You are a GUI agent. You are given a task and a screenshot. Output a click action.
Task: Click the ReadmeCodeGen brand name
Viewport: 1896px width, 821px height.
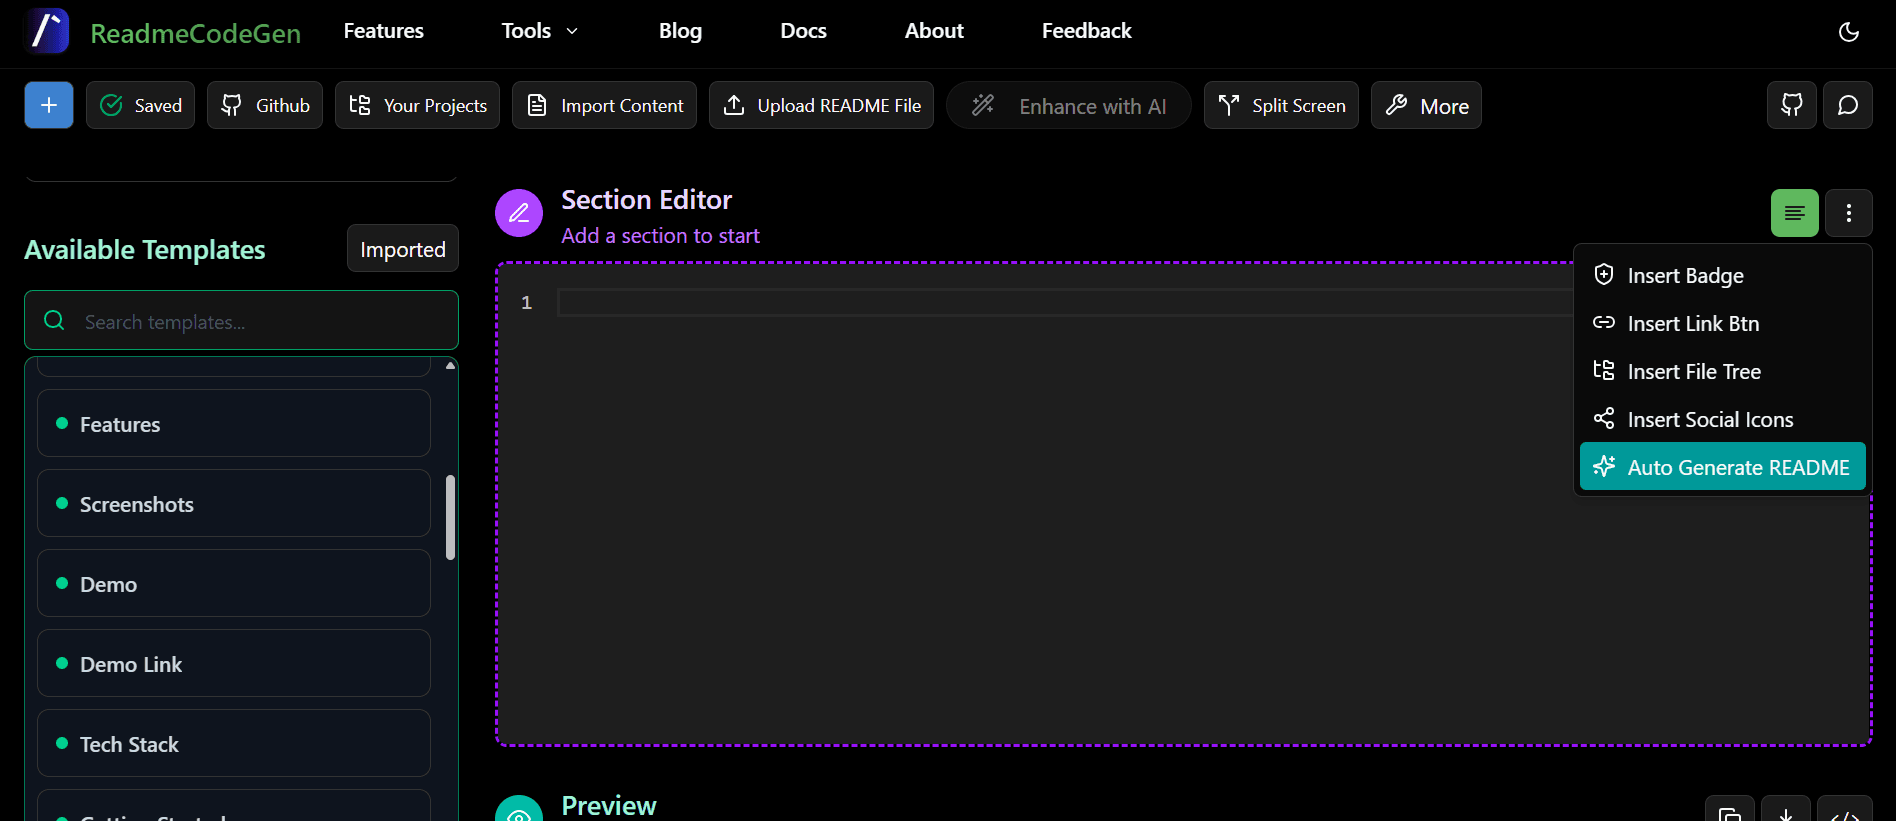(x=195, y=34)
